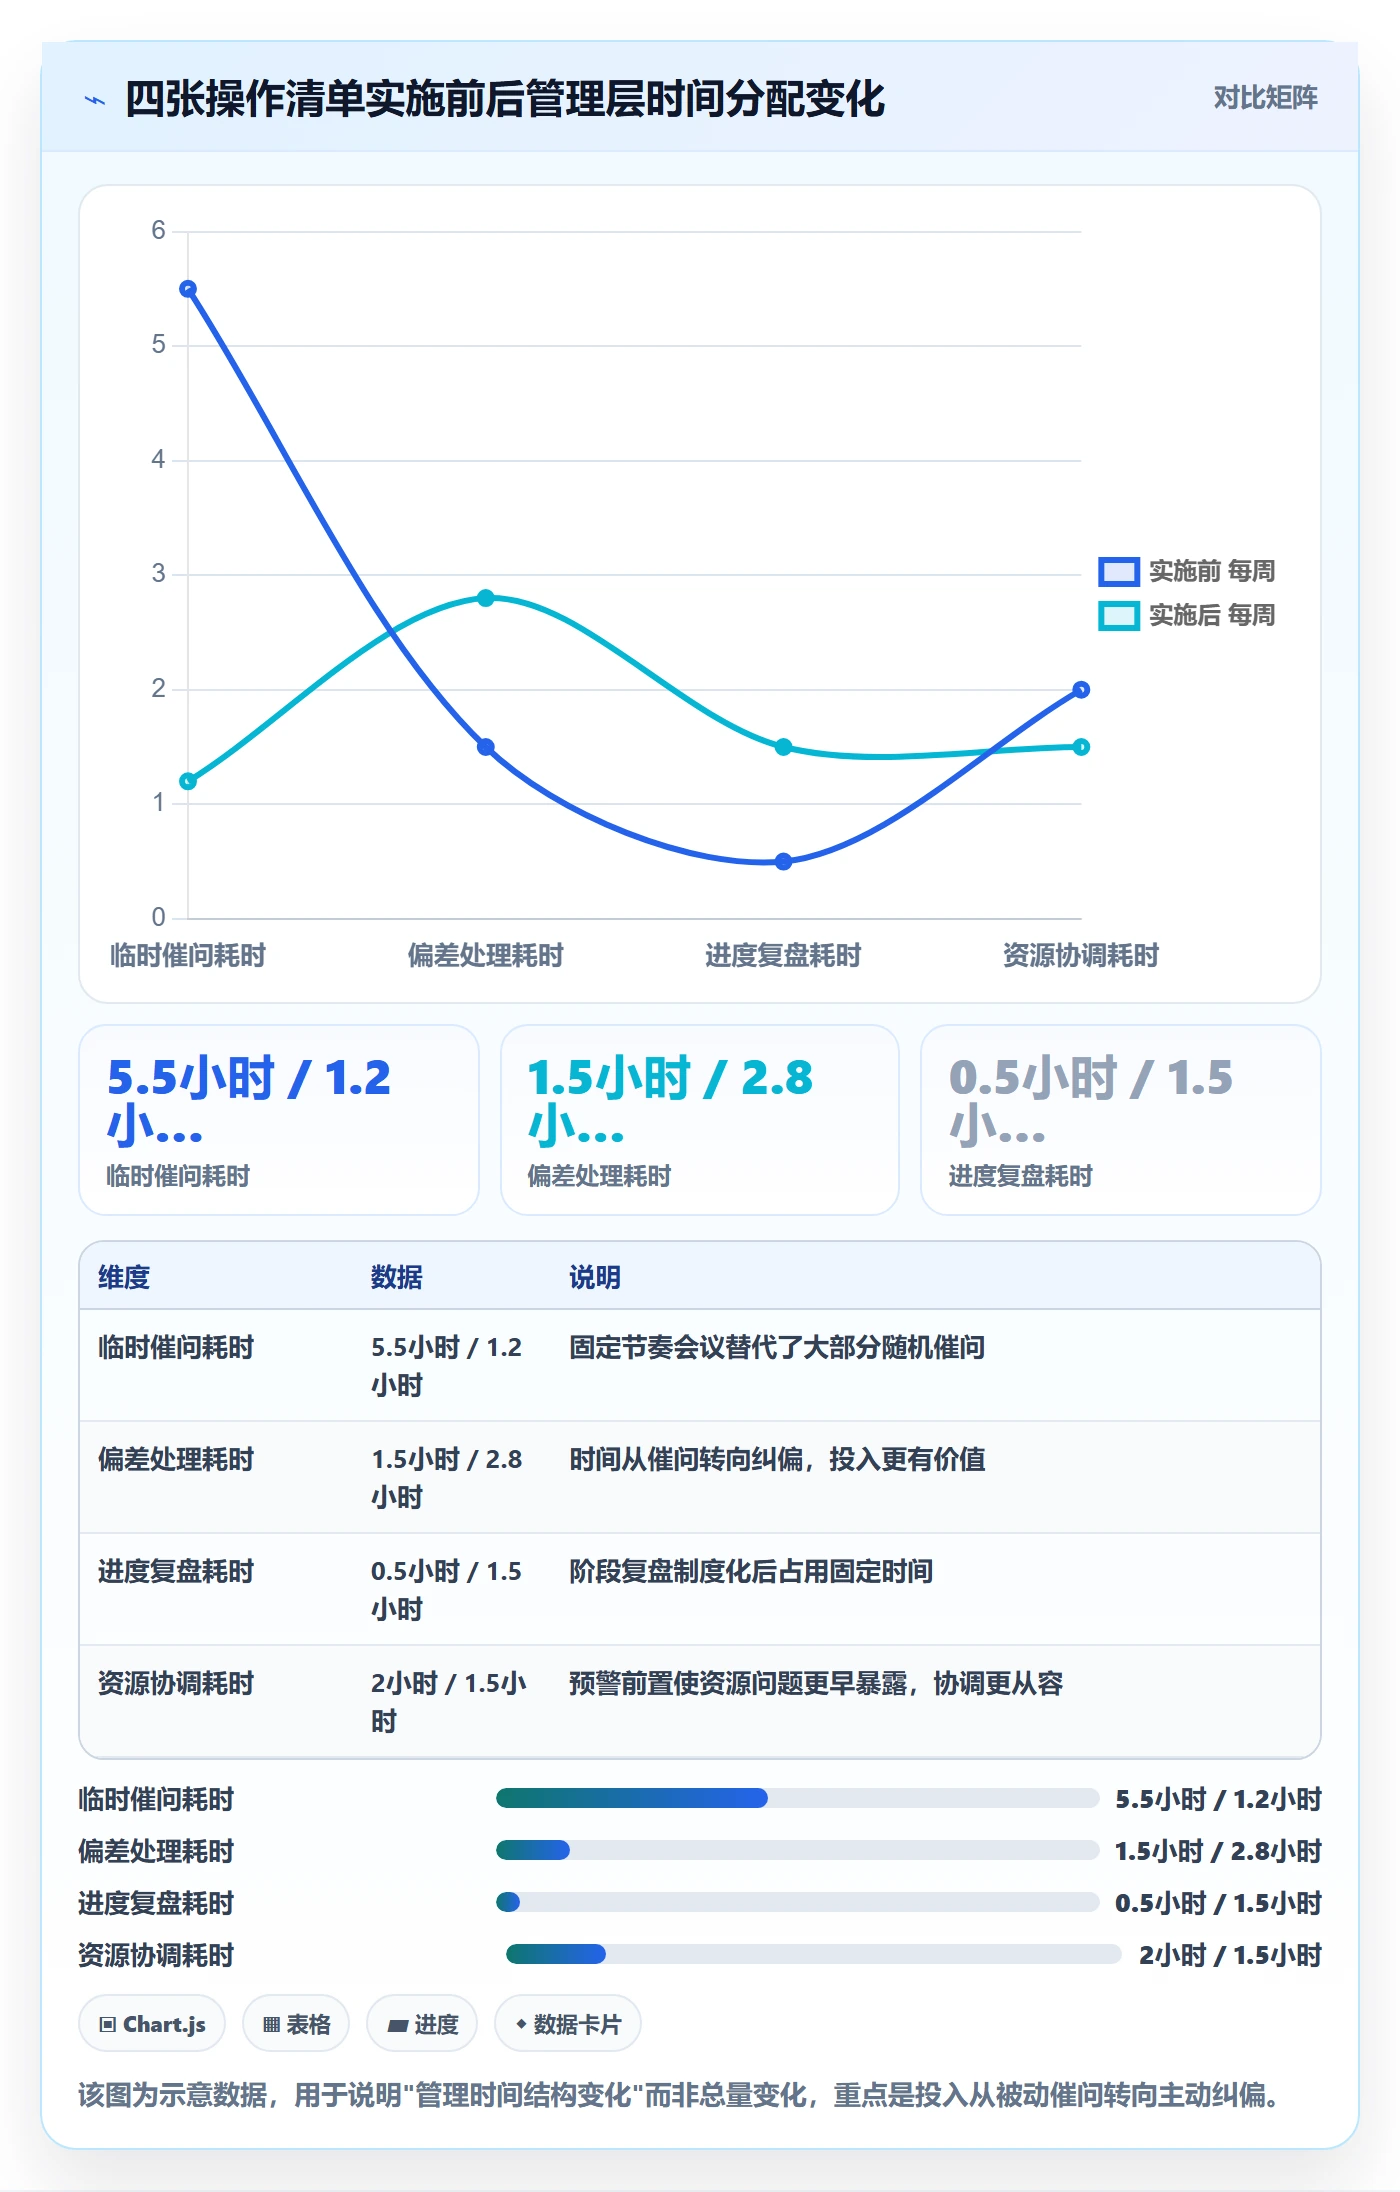Select the 临时催问耗时 table row cell
Screen dimensions: 1400x2192
pyautogui.click(x=176, y=1347)
